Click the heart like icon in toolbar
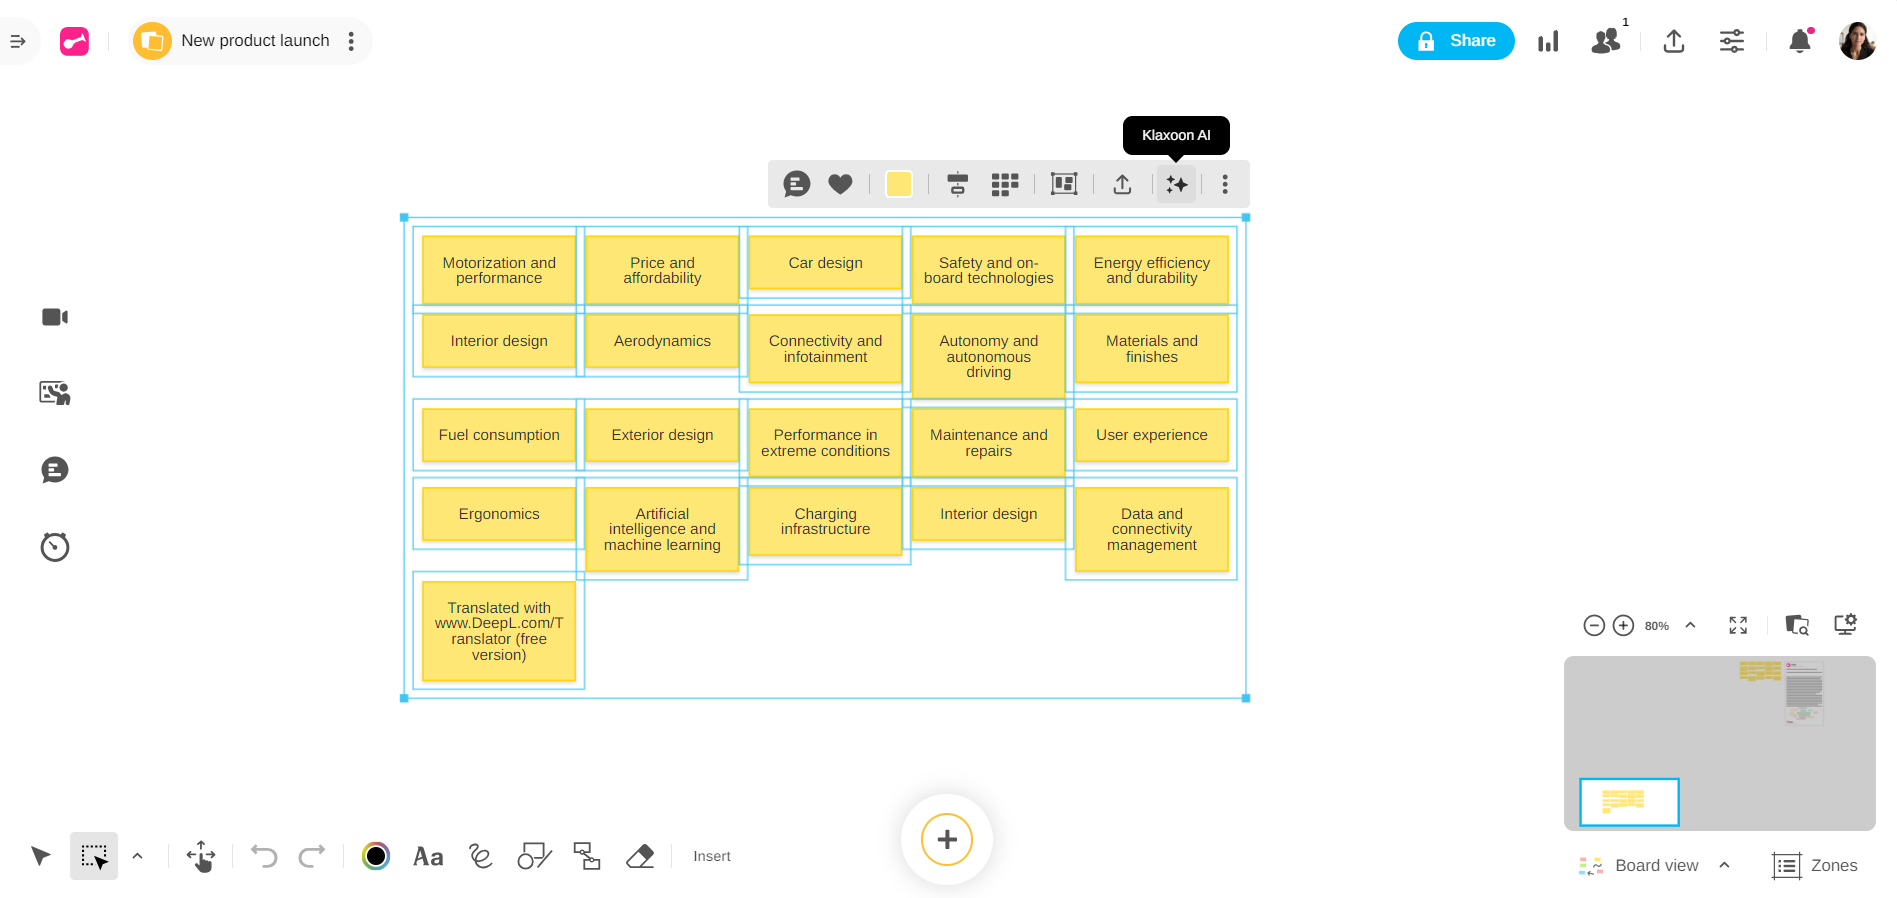This screenshot has width=1897, height=898. [840, 184]
